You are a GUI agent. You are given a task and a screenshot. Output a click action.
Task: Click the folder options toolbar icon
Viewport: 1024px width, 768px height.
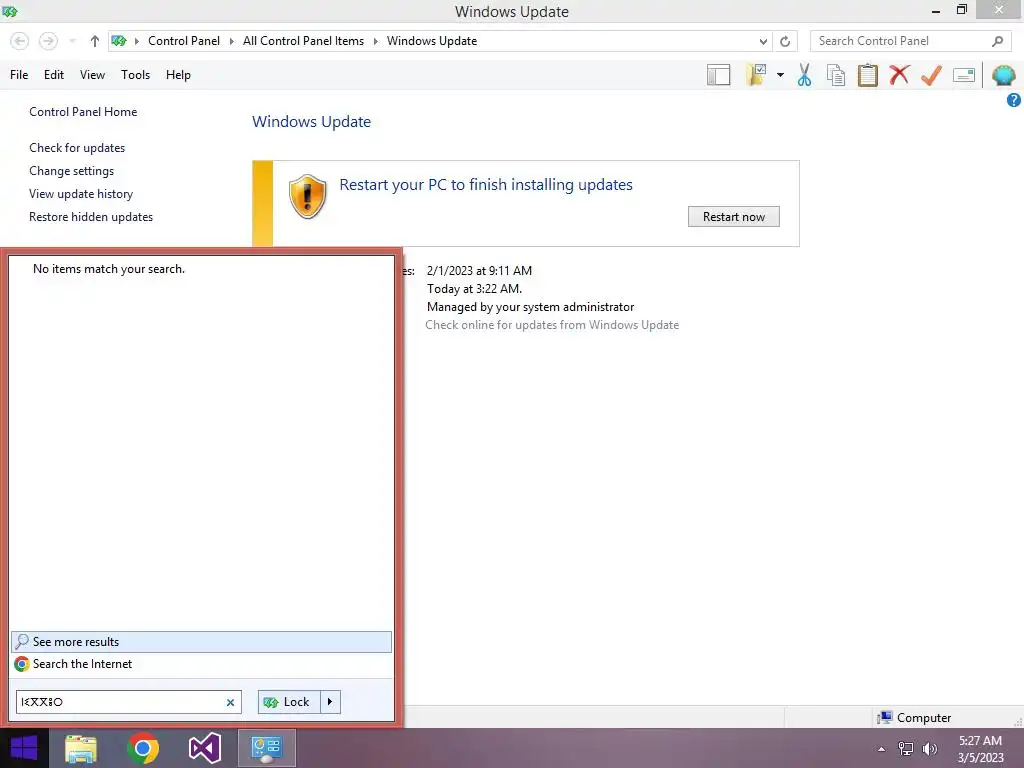(756, 75)
